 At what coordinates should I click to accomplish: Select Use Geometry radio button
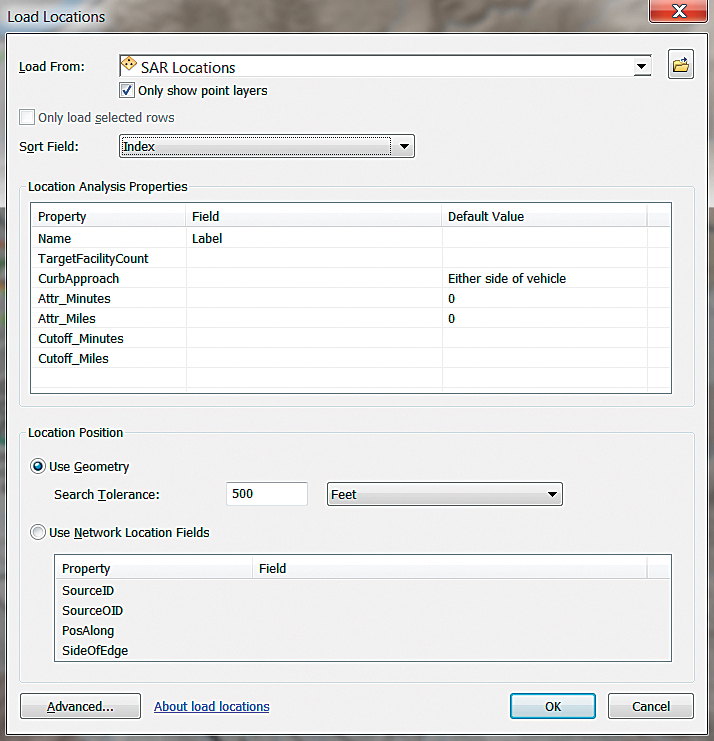(38, 466)
